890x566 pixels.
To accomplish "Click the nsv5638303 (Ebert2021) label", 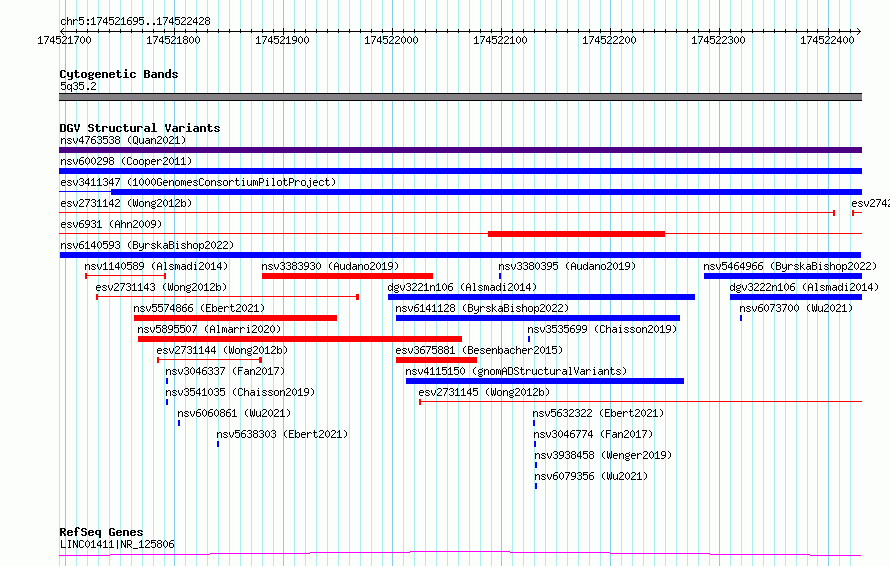I will pos(282,434).
